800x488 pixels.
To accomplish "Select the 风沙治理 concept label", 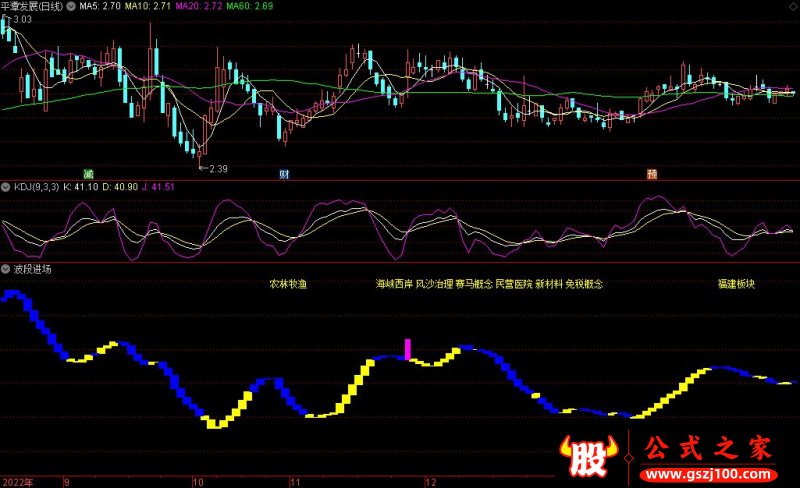I will pos(434,284).
